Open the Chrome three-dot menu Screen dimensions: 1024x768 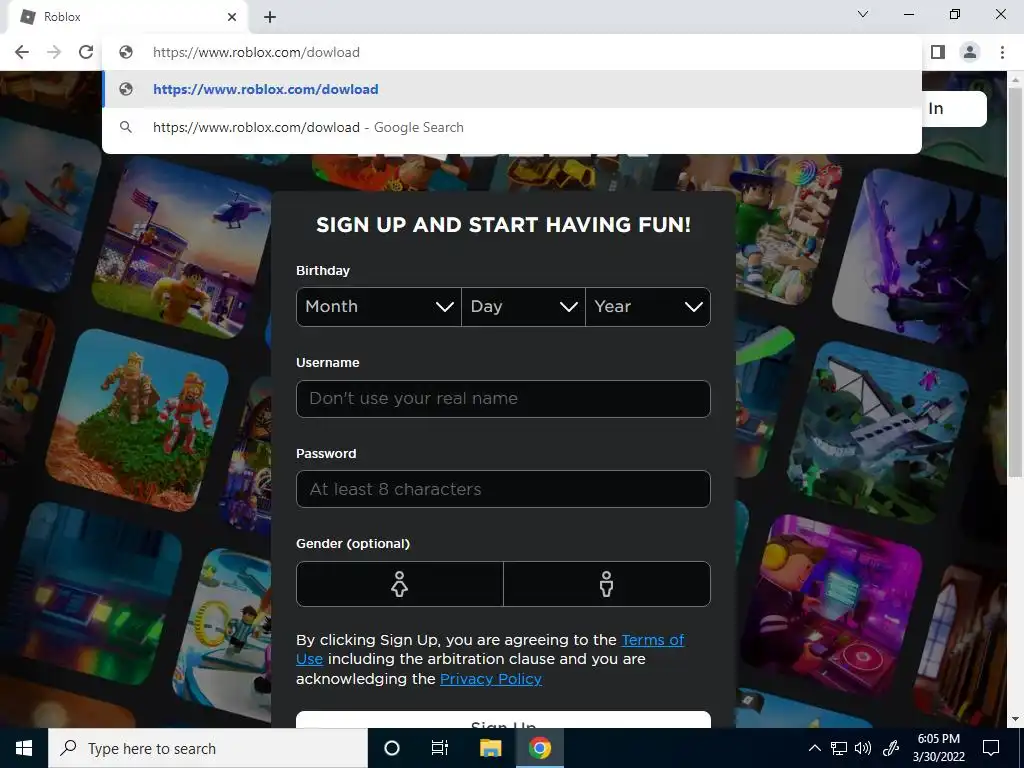[1002, 52]
